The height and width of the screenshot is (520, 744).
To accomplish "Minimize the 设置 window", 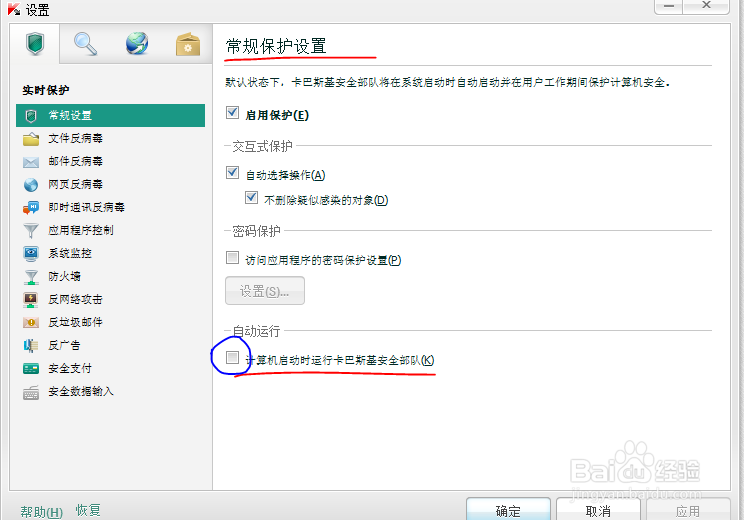I will pos(669,6).
